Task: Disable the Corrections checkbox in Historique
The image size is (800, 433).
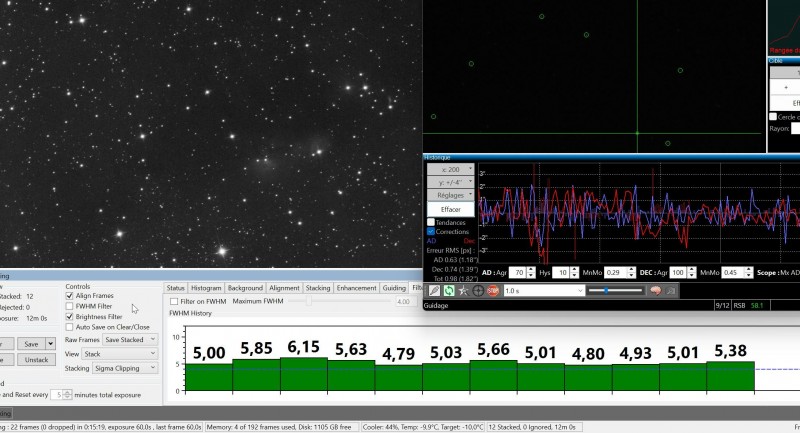Action: (431, 232)
